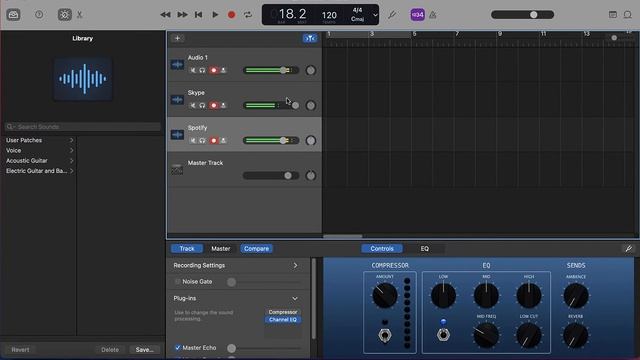Select the Controls tab
The image size is (640, 360).
[x=382, y=249]
